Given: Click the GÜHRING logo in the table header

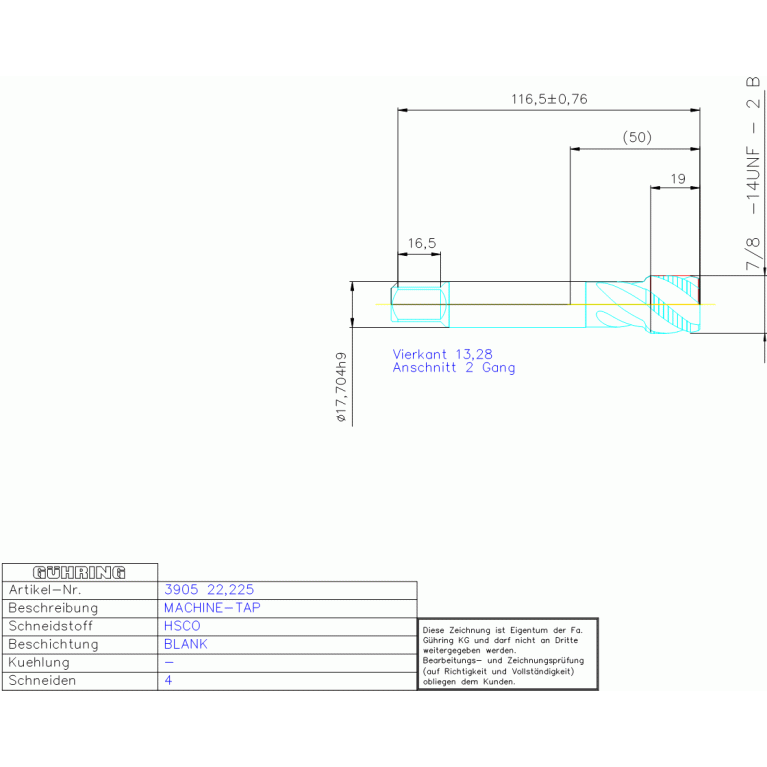Looking at the screenshot, I should pos(80,573).
